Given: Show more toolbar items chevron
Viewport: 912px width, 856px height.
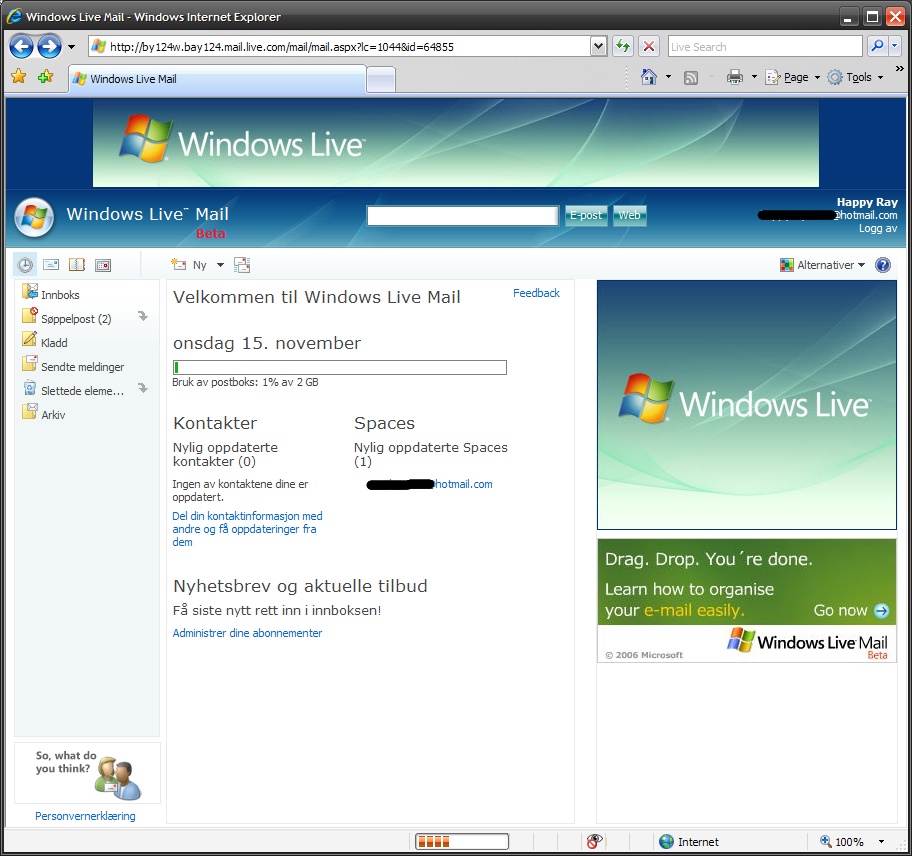Looking at the screenshot, I should click(x=900, y=69).
